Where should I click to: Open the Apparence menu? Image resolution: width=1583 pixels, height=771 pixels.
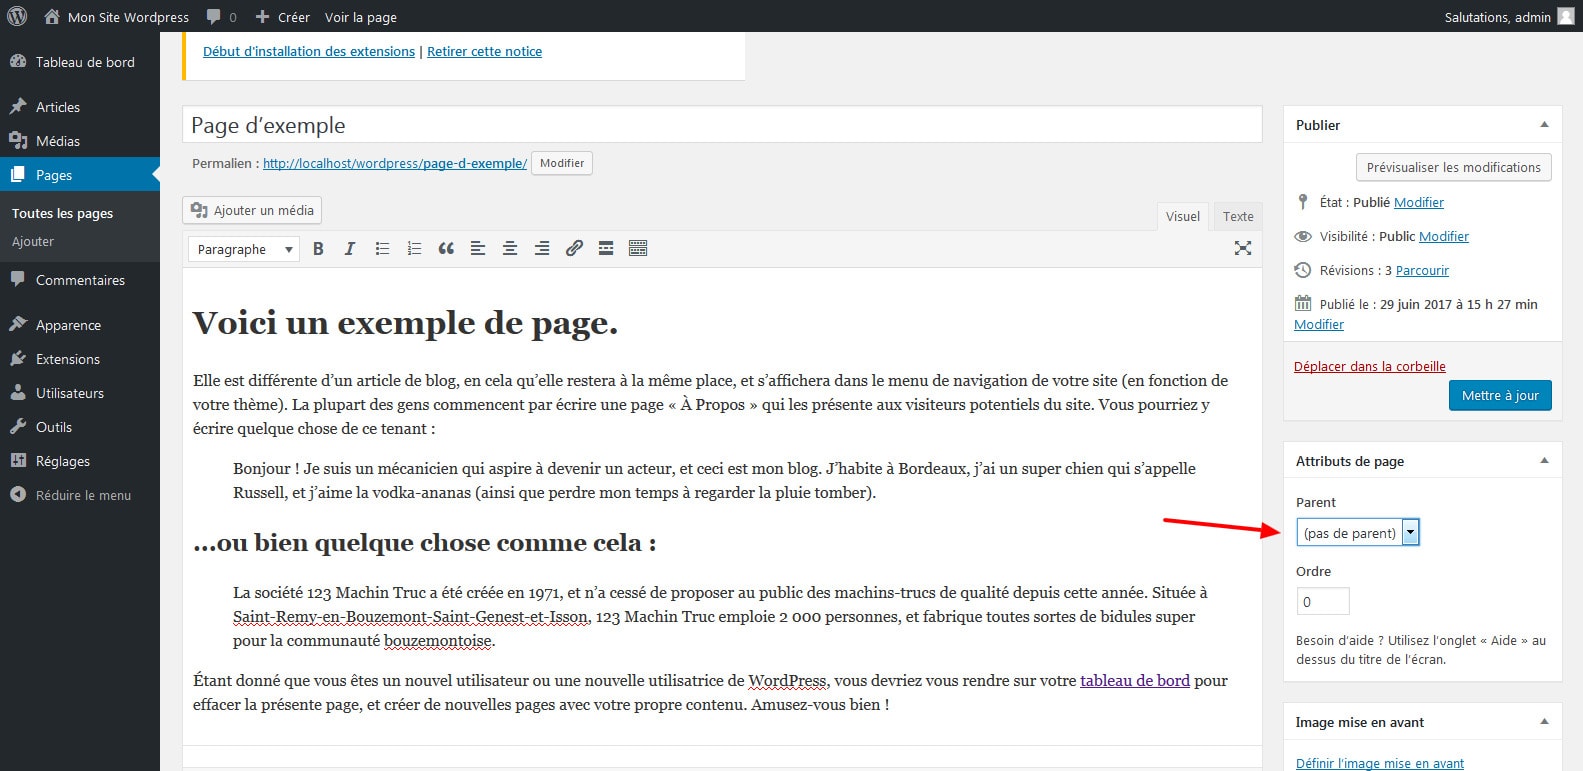tap(80, 325)
